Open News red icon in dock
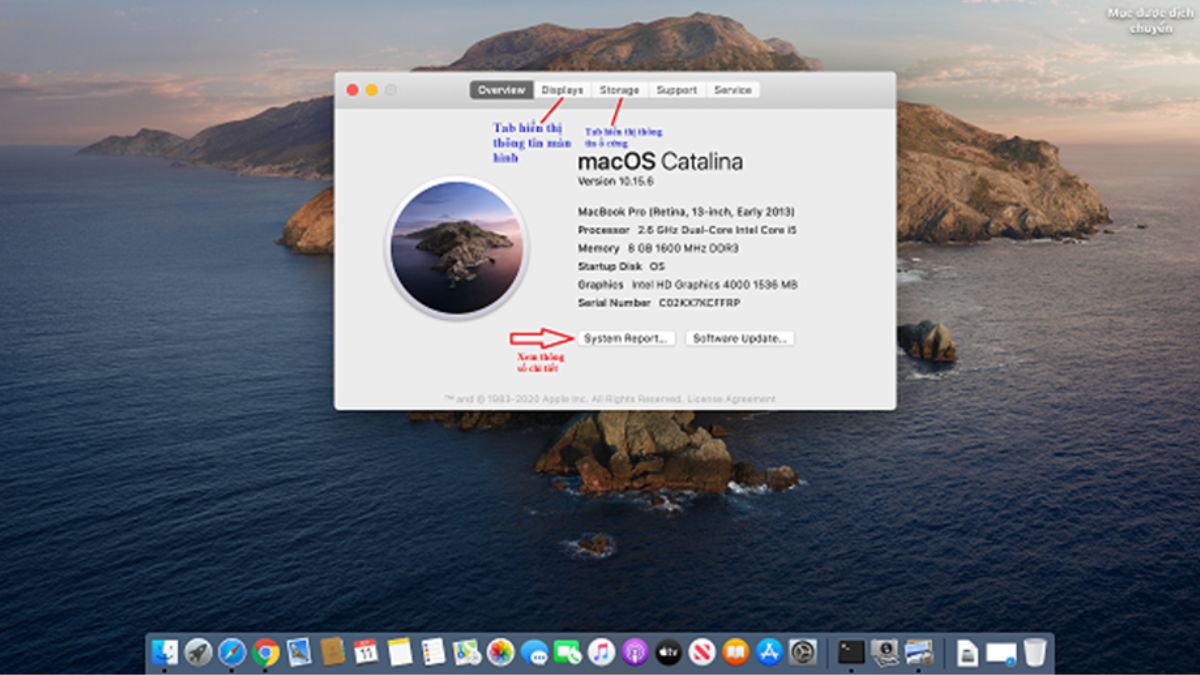The image size is (1200, 675). click(702, 653)
